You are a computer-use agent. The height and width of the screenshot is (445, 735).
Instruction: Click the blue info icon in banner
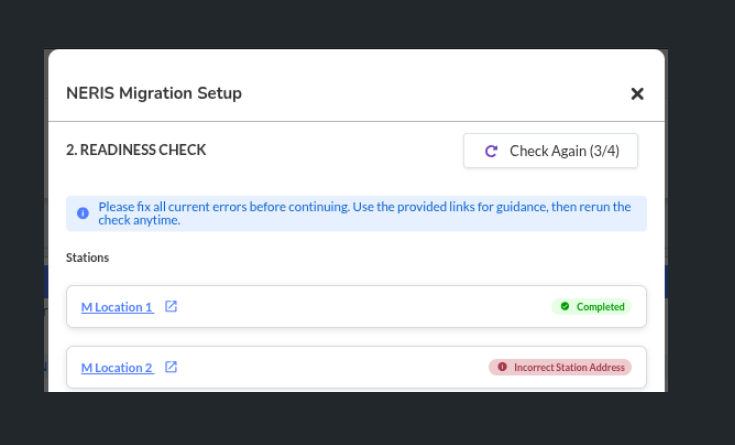(83, 213)
